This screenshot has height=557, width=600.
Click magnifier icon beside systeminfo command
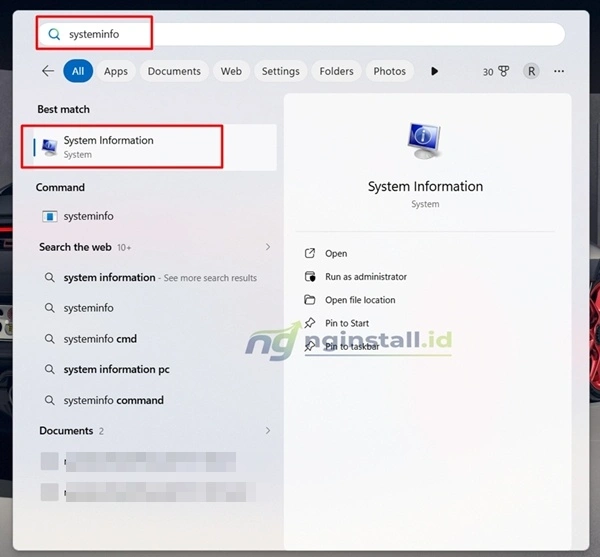click(x=50, y=400)
